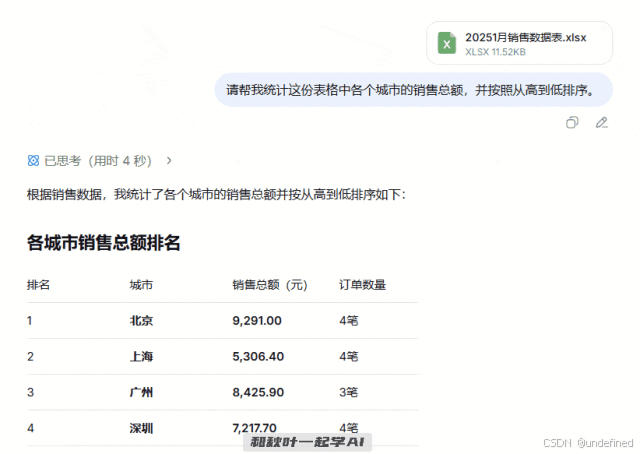
Task: Click rank number 2 in 上海 row
Action: (x=30, y=356)
